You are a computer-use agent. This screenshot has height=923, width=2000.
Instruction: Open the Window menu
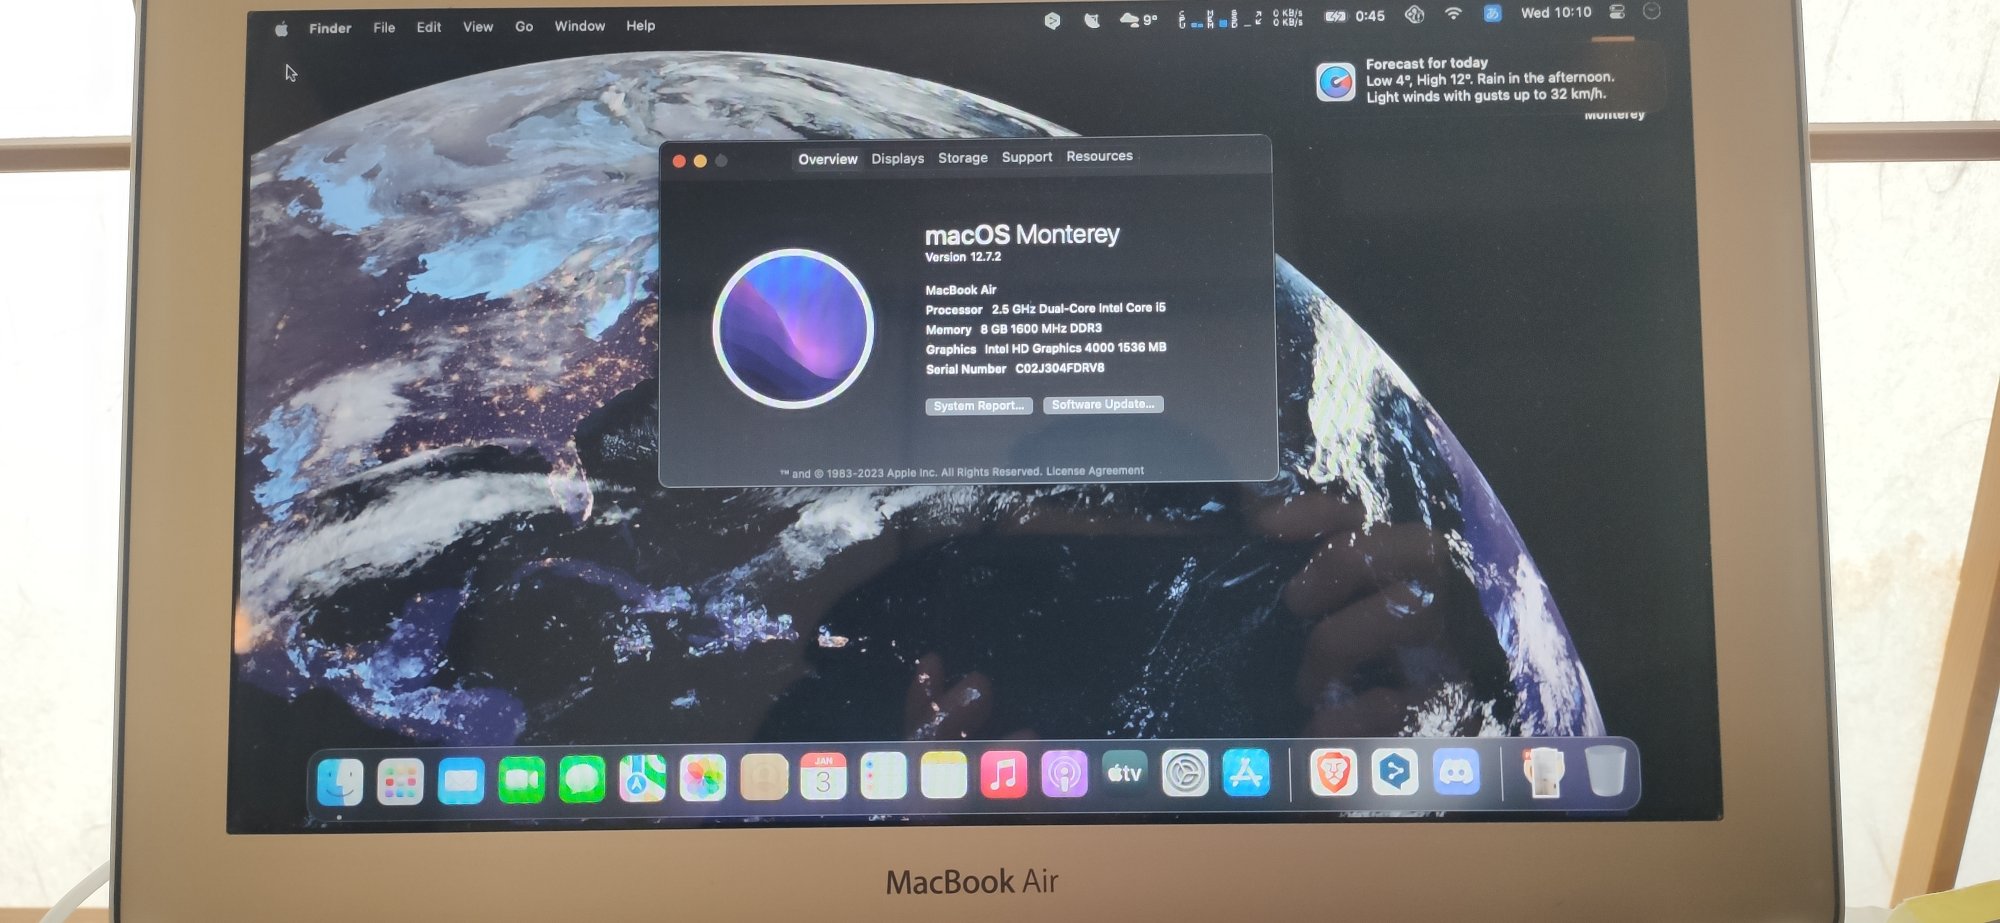(580, 26)
